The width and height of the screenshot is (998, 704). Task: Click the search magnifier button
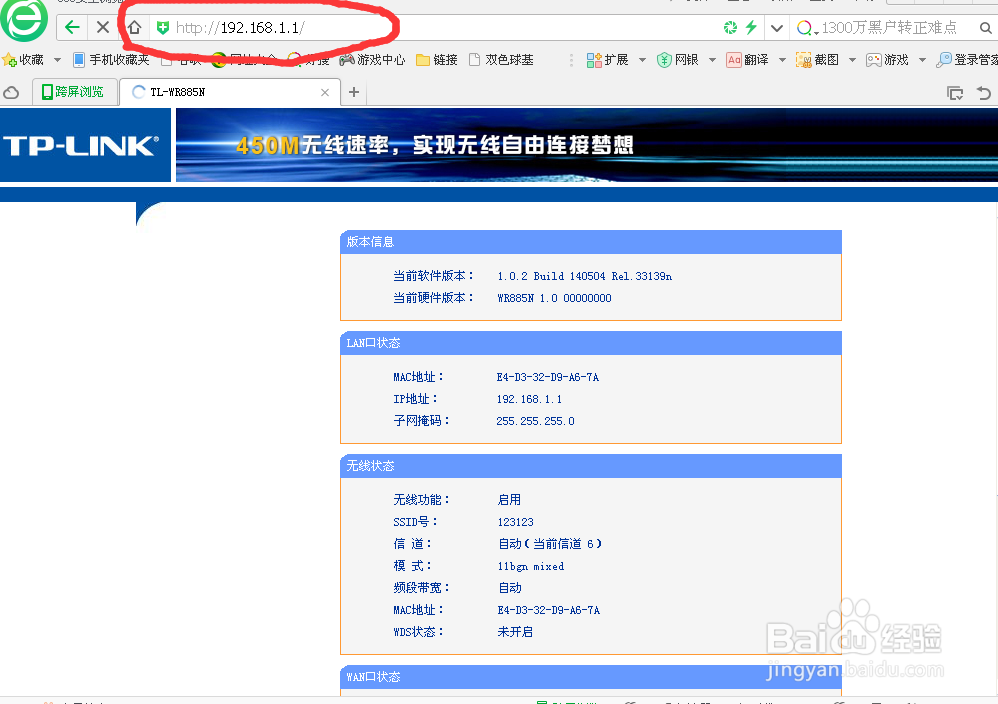(985, 28)
